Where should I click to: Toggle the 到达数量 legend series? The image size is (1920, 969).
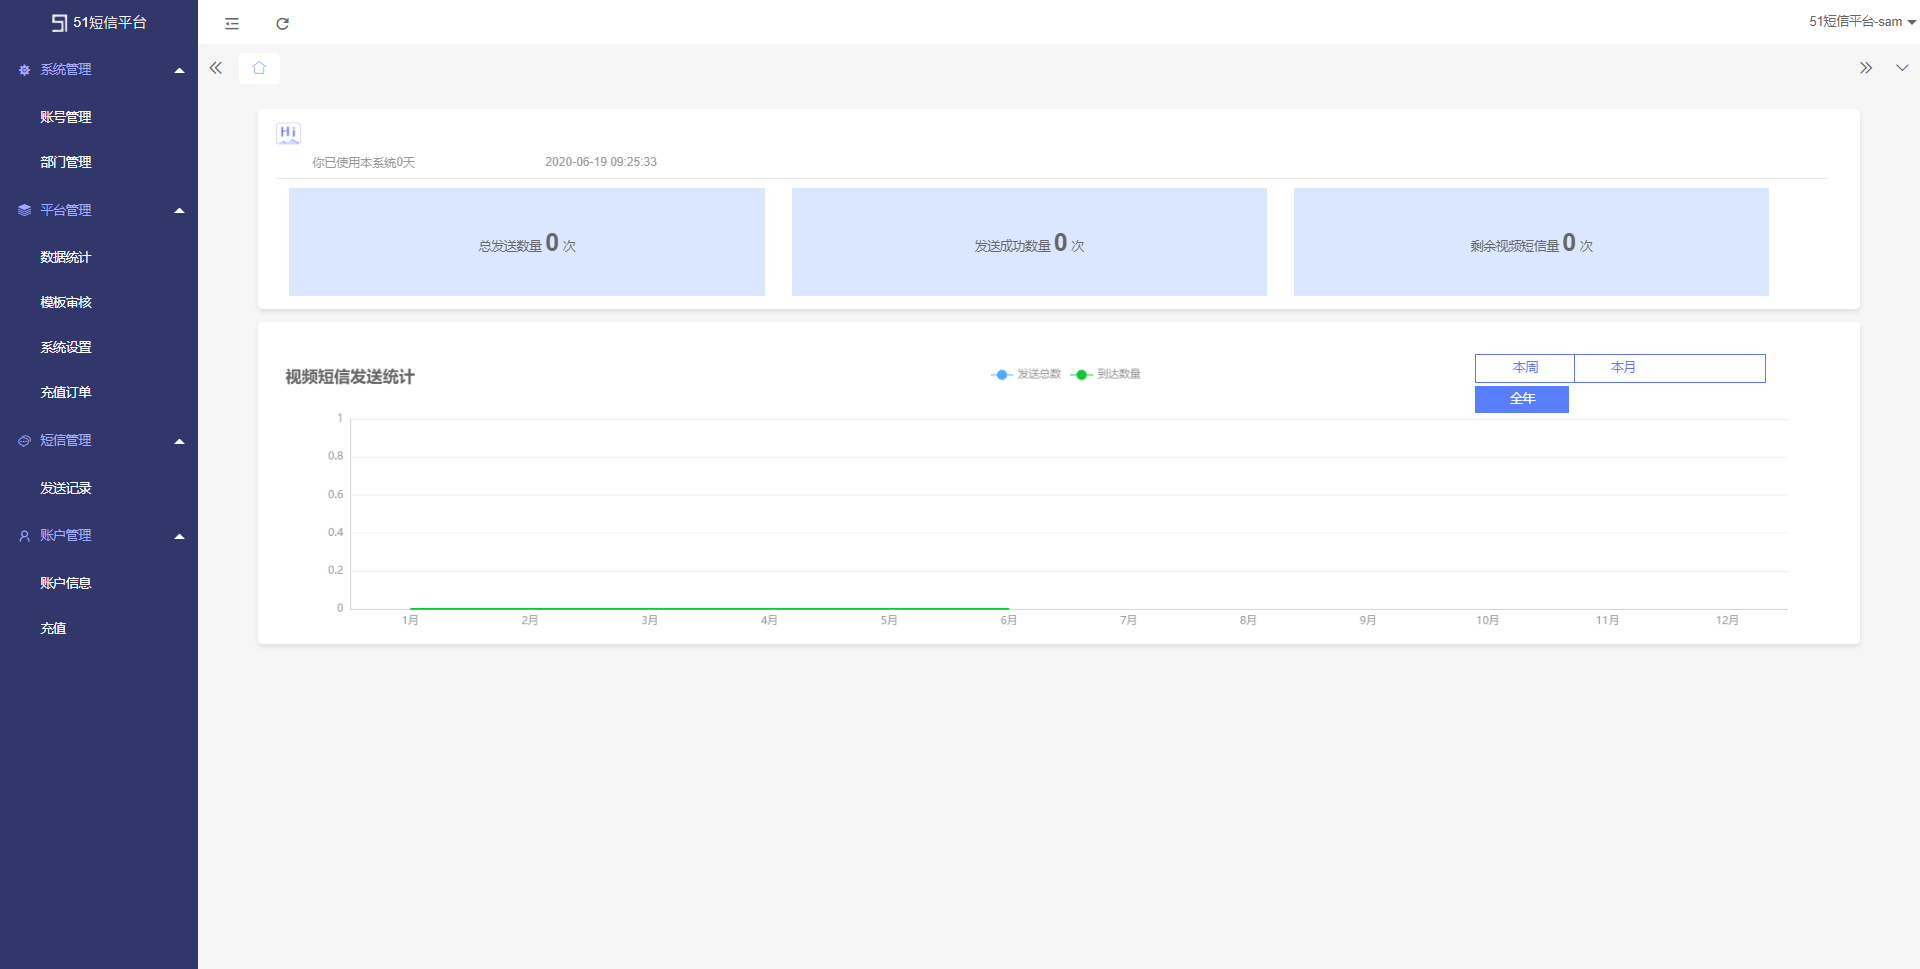click(1106, 374)
